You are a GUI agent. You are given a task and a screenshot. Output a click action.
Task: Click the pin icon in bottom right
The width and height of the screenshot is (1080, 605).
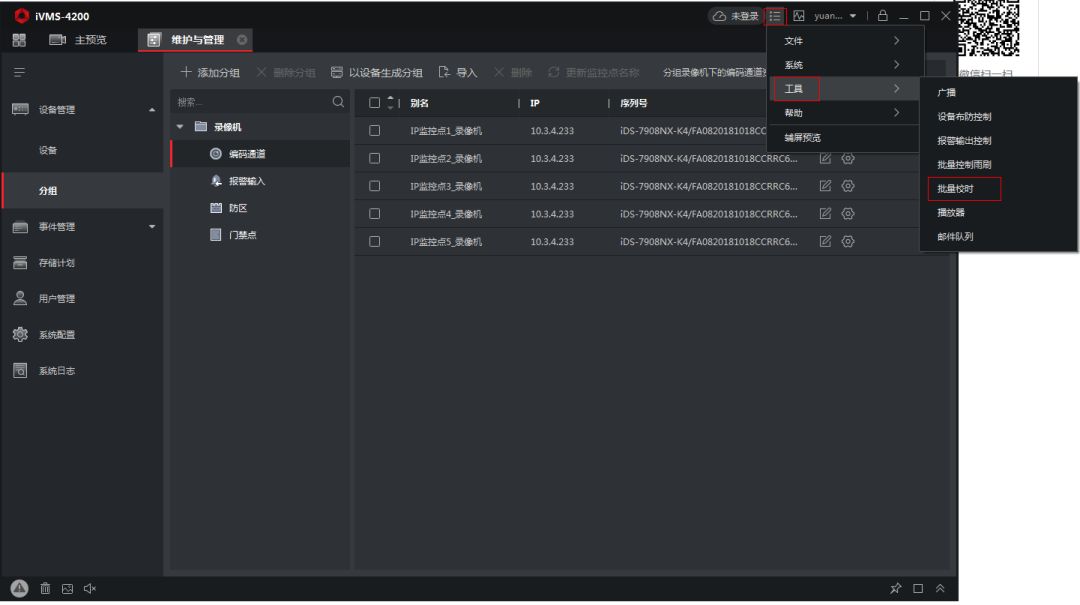click(x=896, y=588)
